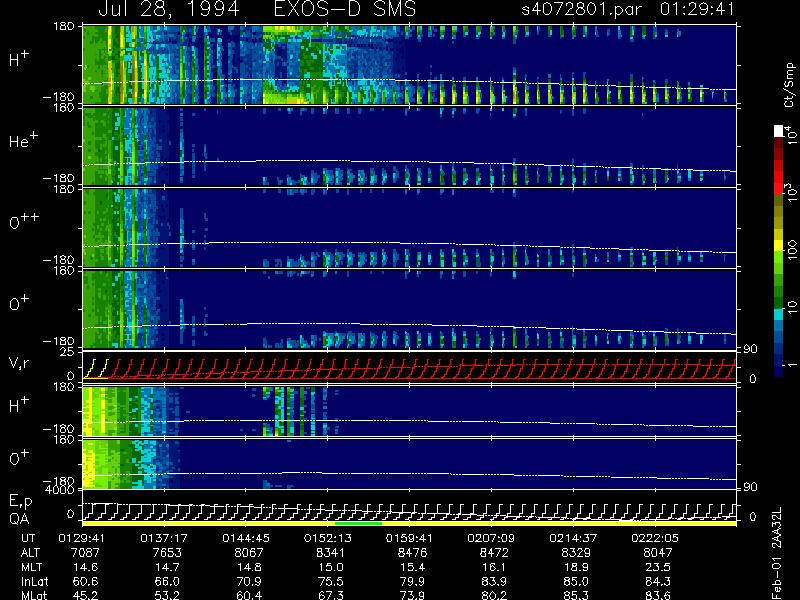The width and height of the screenshot is (800, 600).
Task: Click altitude value '8476'
Action: click(412, 553)
